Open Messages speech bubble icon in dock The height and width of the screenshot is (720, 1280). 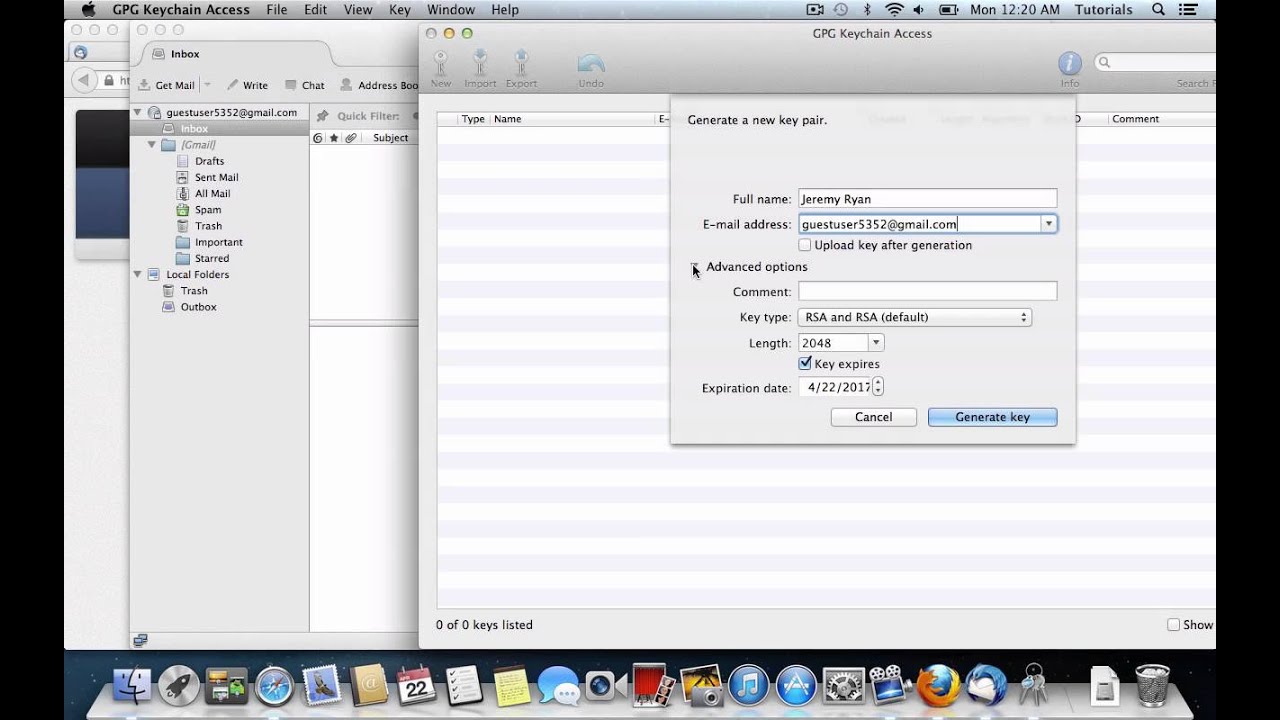(x=558, y=686)
